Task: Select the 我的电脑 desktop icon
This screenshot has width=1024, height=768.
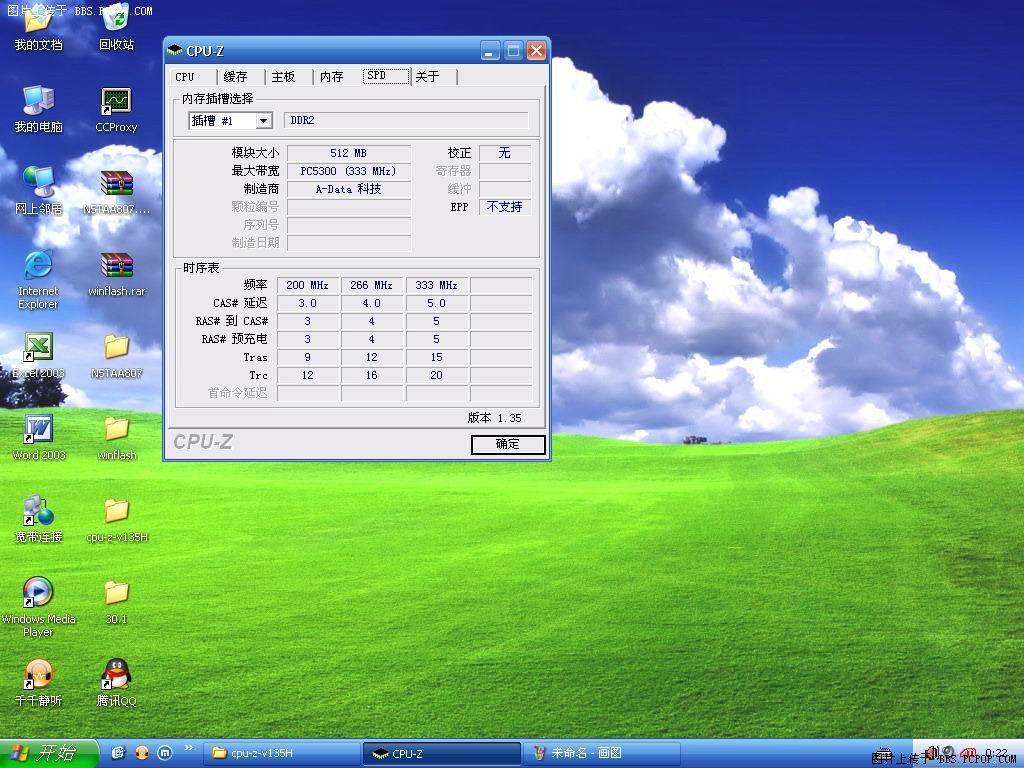Action: coord(38,108)
